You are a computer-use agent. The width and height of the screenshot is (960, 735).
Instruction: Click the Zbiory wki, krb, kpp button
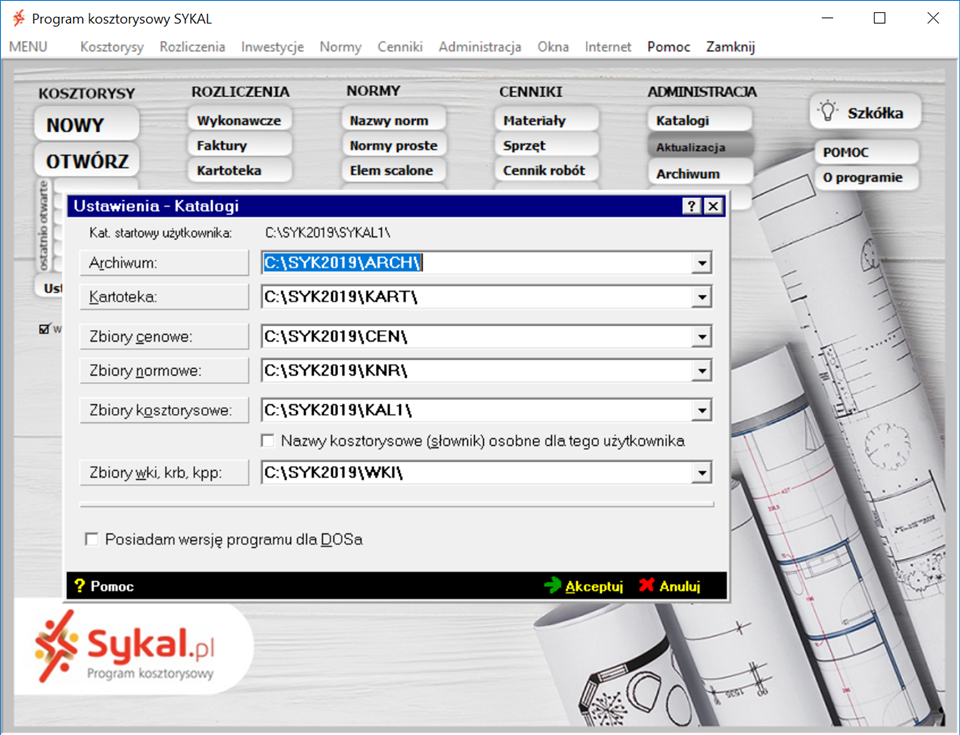(x=164, y=472)
